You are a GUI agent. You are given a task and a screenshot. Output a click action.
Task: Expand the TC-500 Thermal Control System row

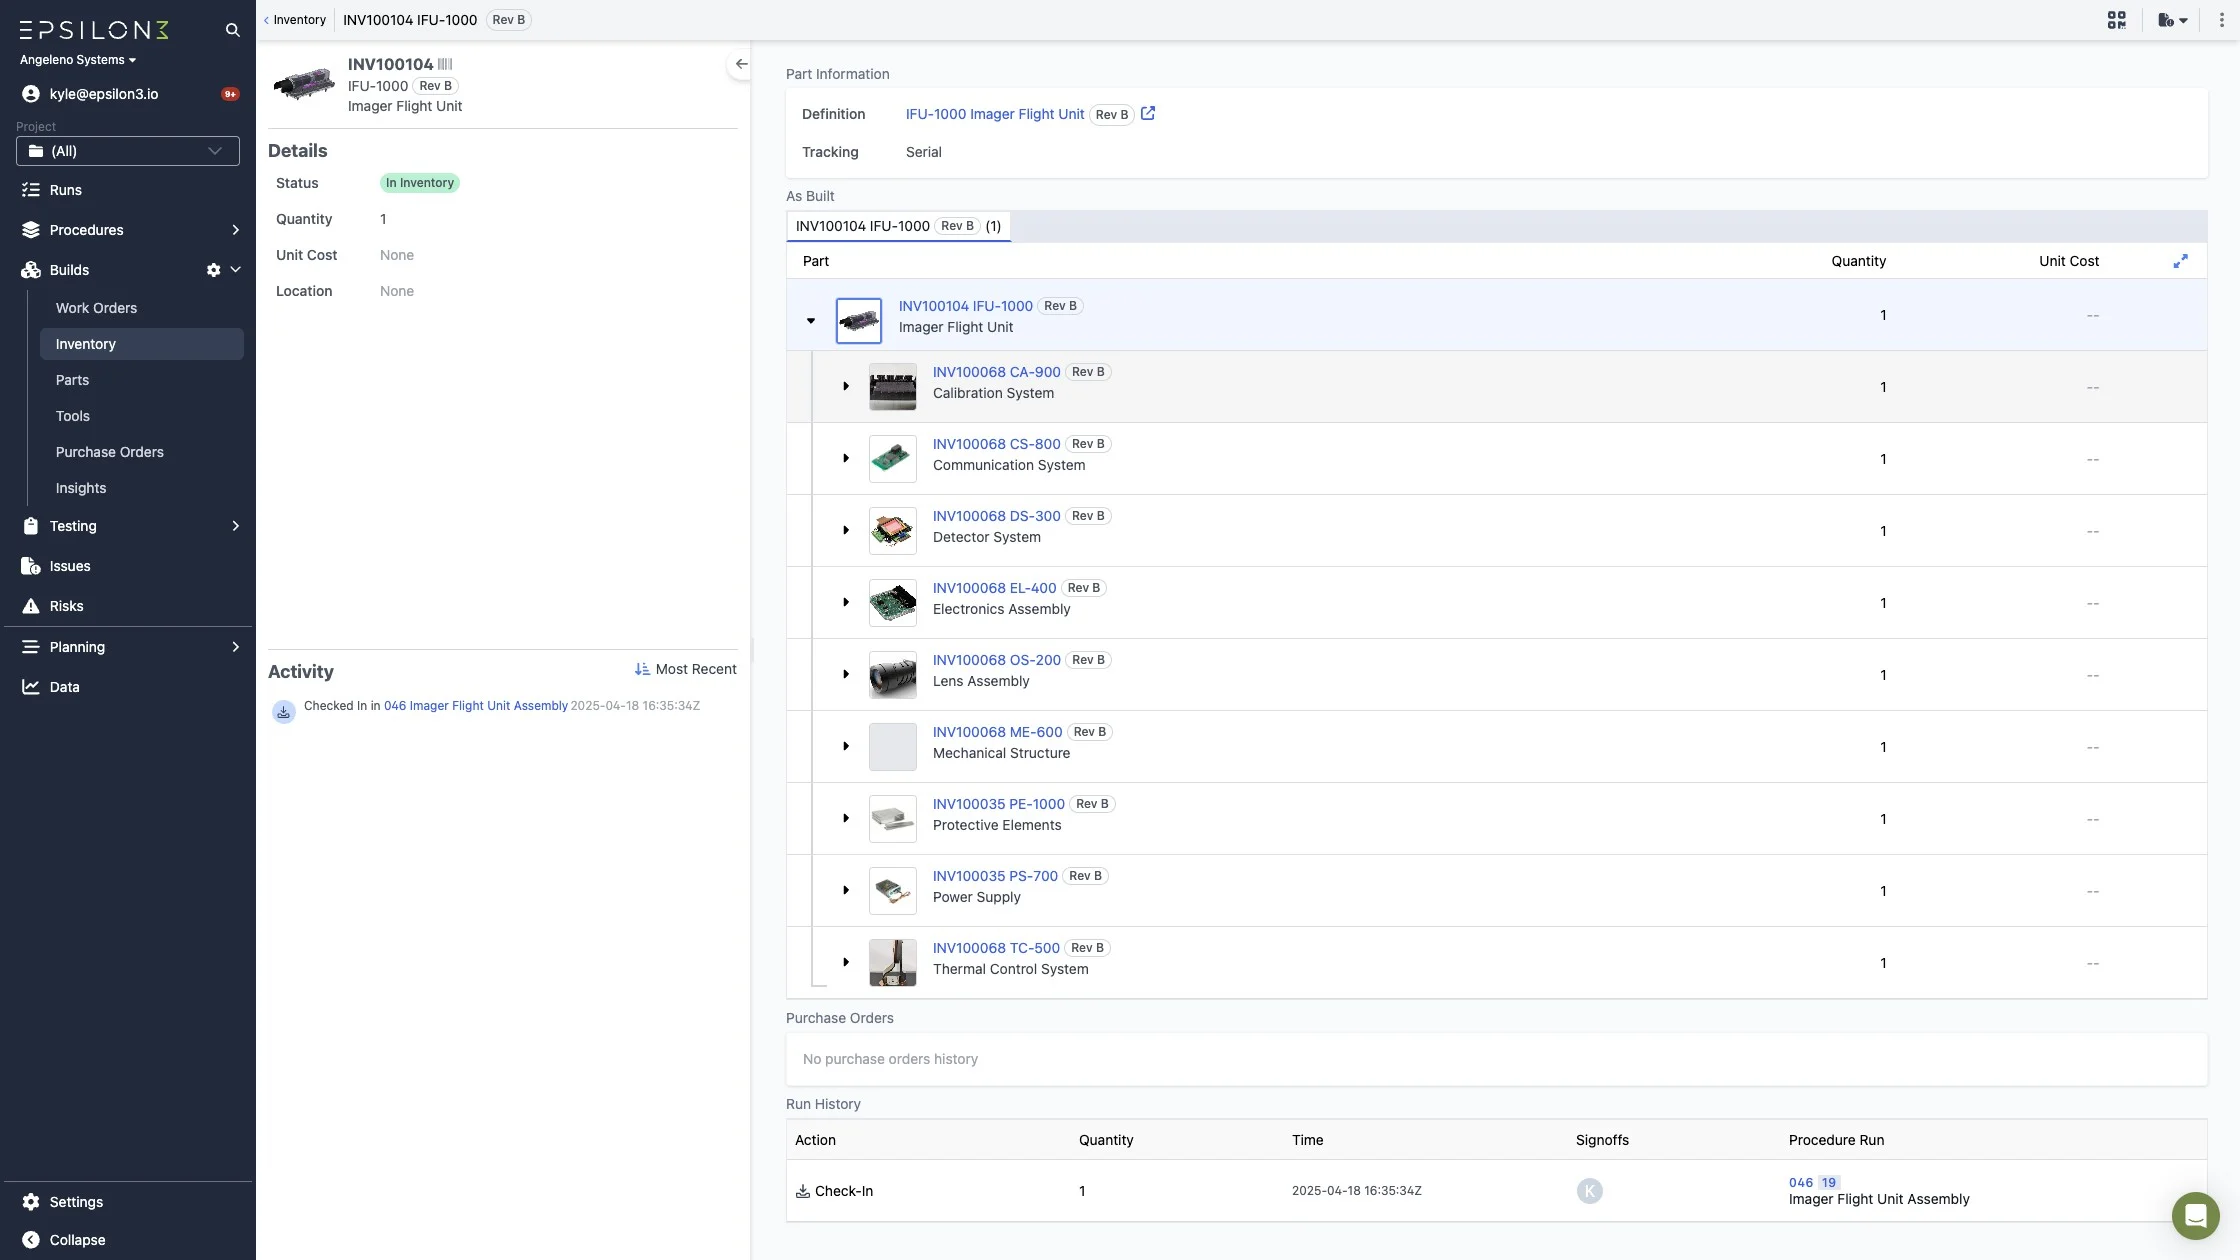[x=846, y=962]
